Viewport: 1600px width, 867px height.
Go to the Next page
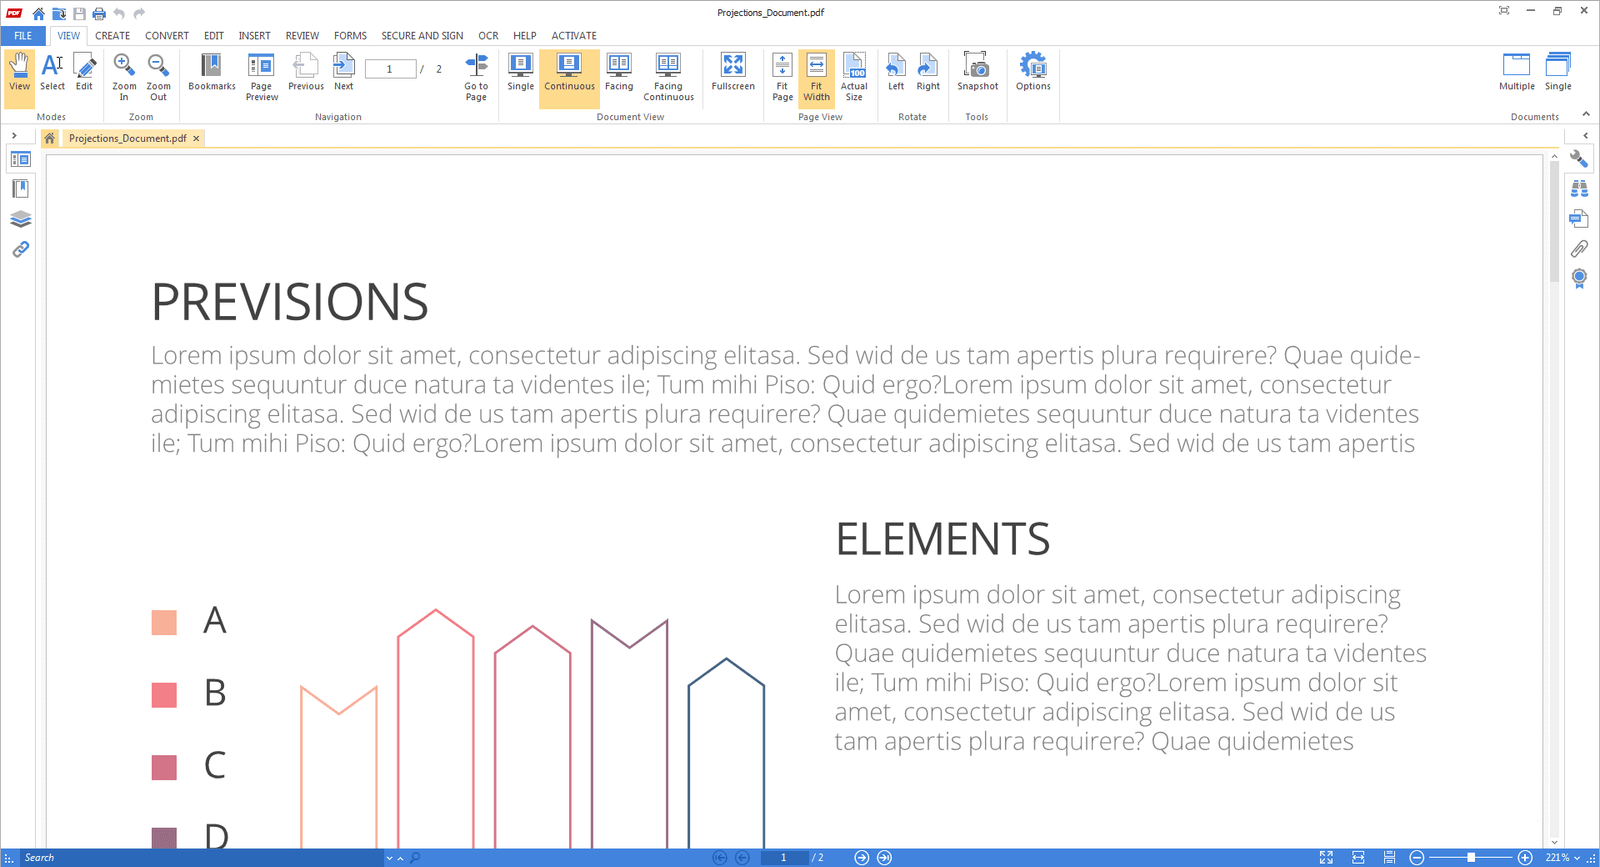click(x=343, y=73)
